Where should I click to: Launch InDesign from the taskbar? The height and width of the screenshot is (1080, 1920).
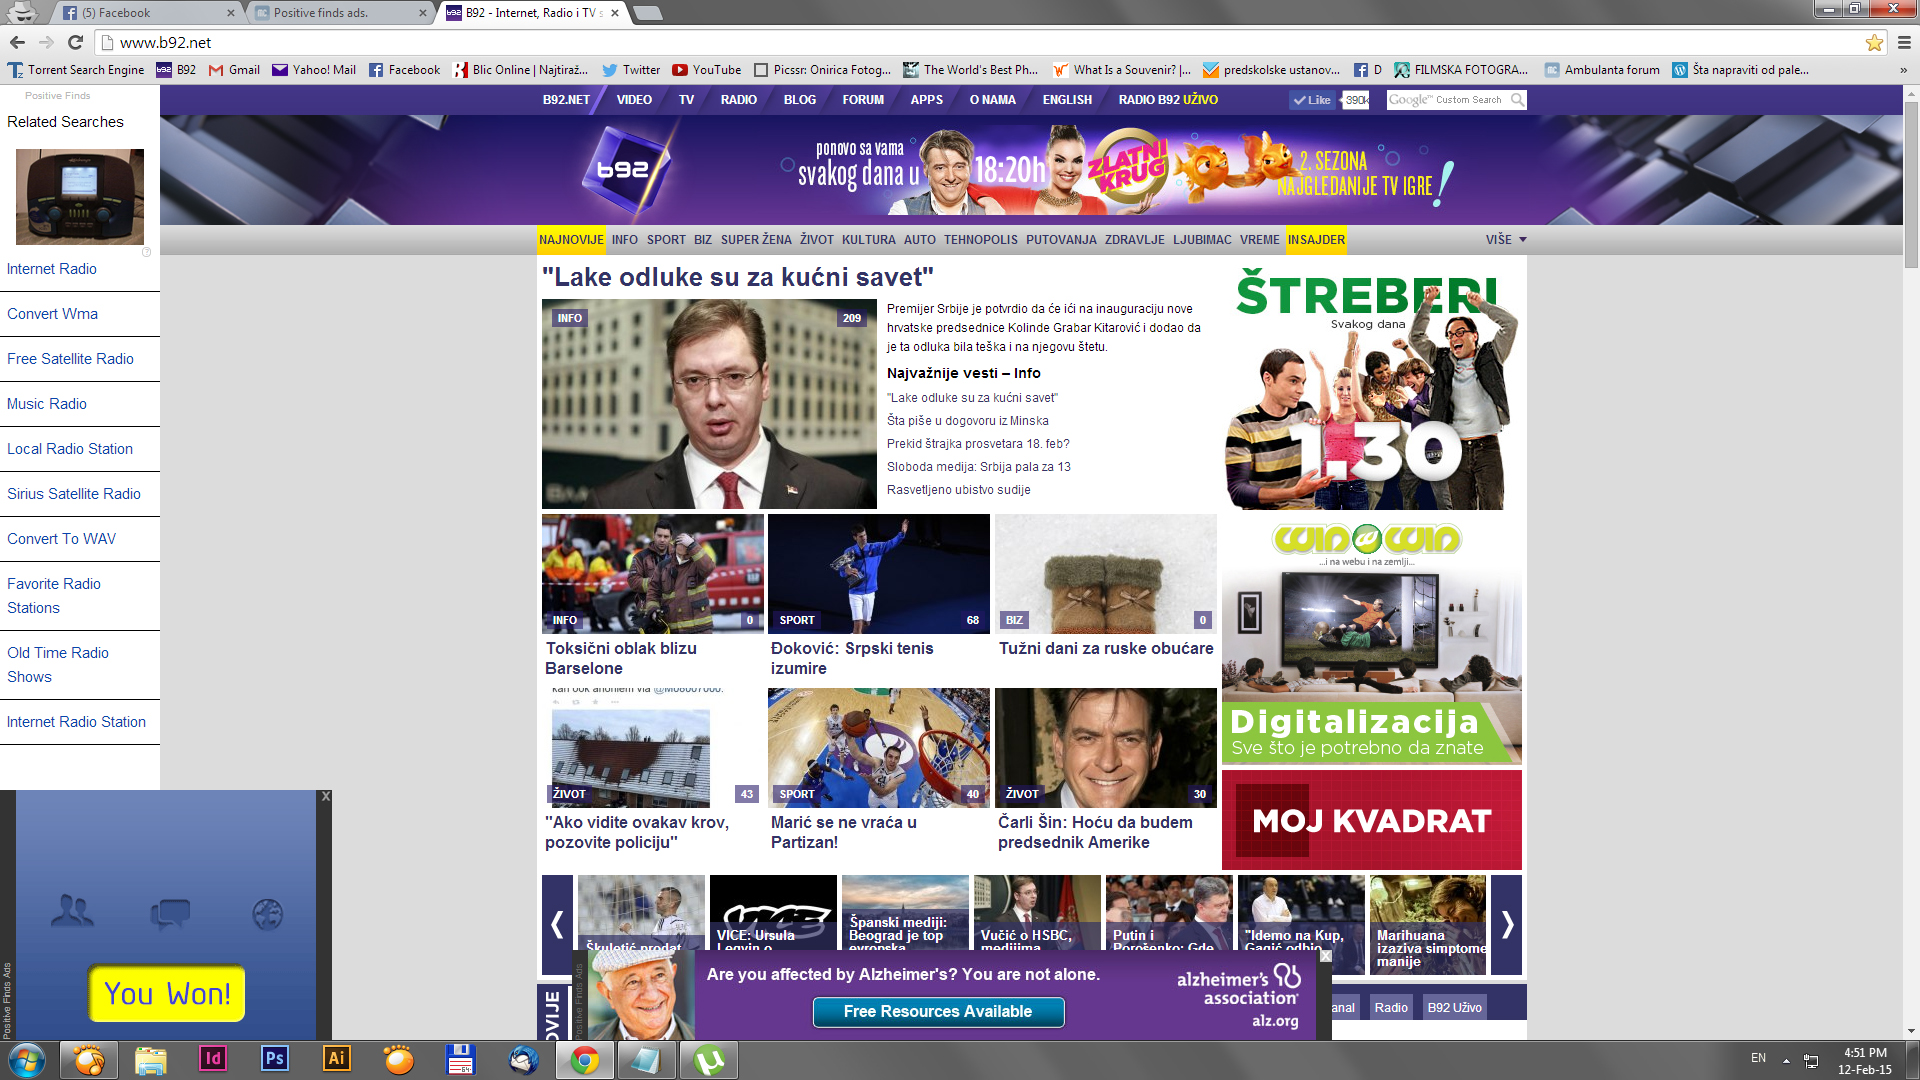click(212, 1059)
